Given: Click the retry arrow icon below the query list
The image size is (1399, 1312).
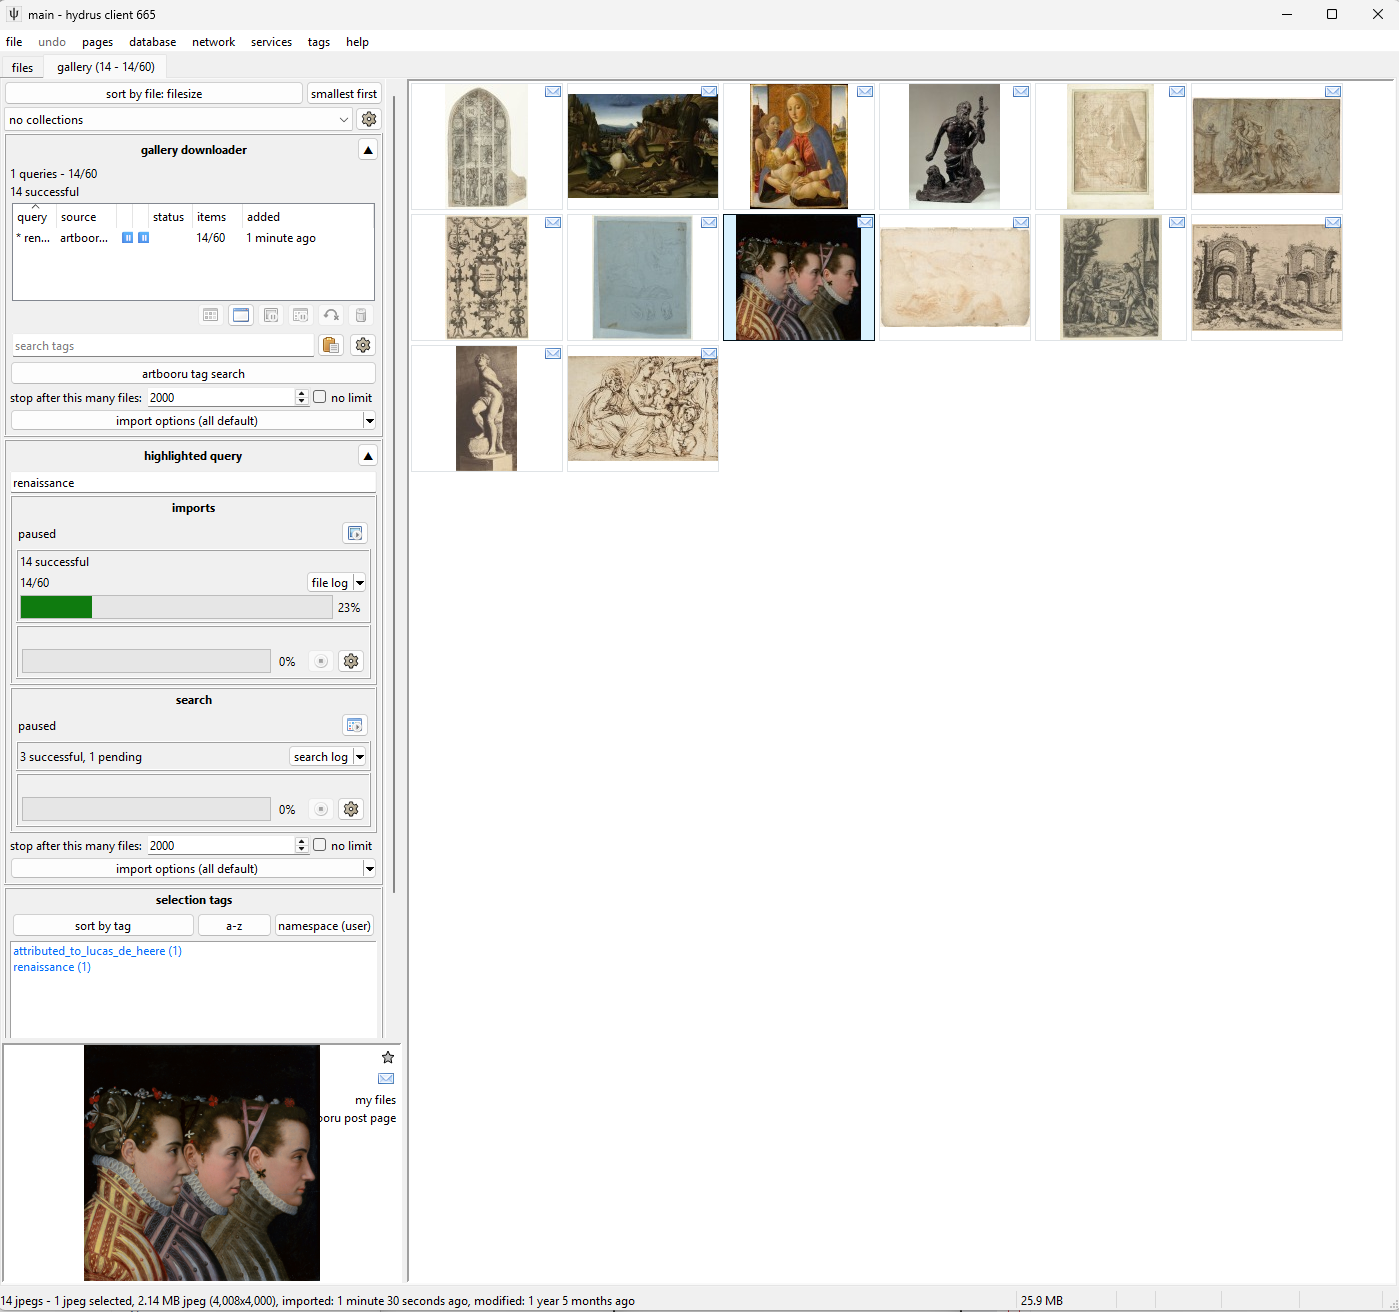Looking at the screenshot, I should pyautogui.click(x=331, y=315).
